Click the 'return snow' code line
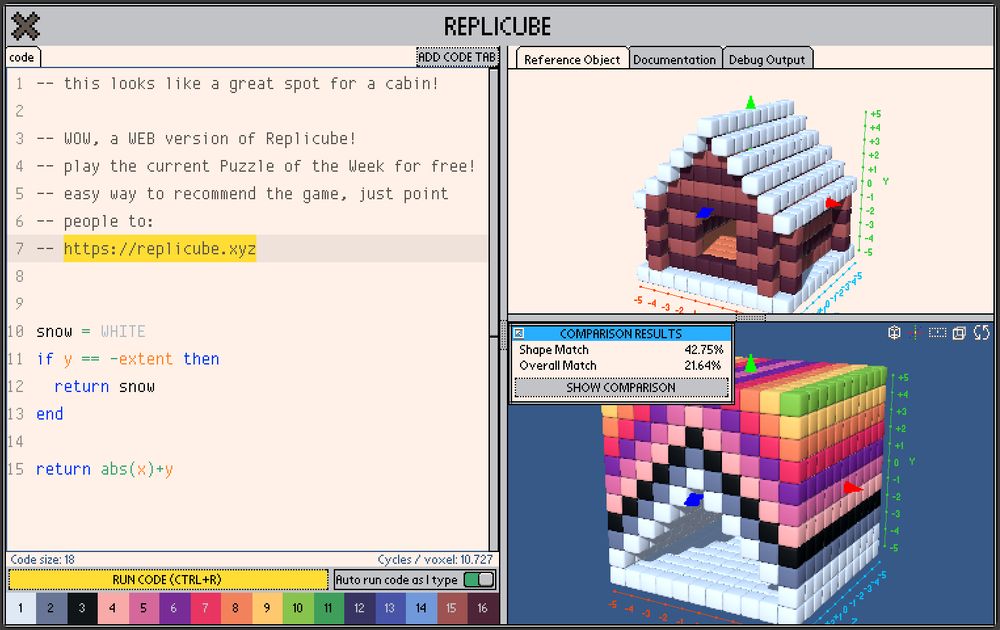This screenshot has width=1000, height=630. pyautogui.click(x=104, y=386)
